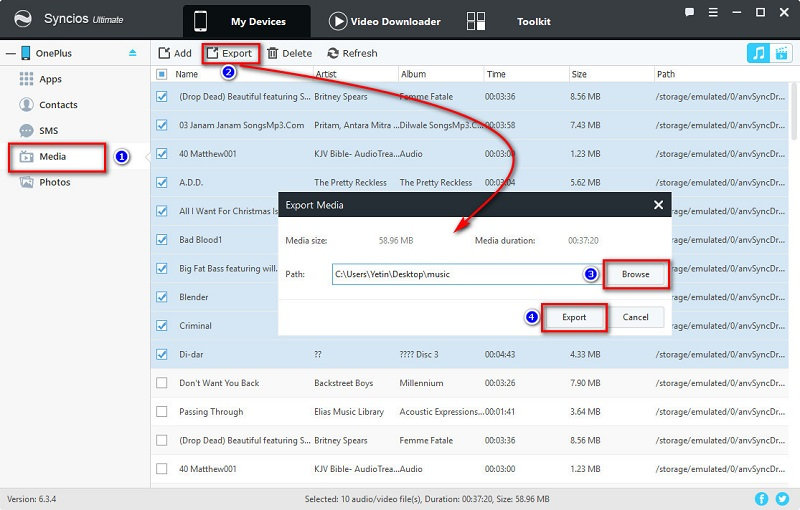This screenshot has width=800, height=510.
Task: Uncheck the first (Drop Dead) Beautiful row
Action: click(x=162, y=96)
